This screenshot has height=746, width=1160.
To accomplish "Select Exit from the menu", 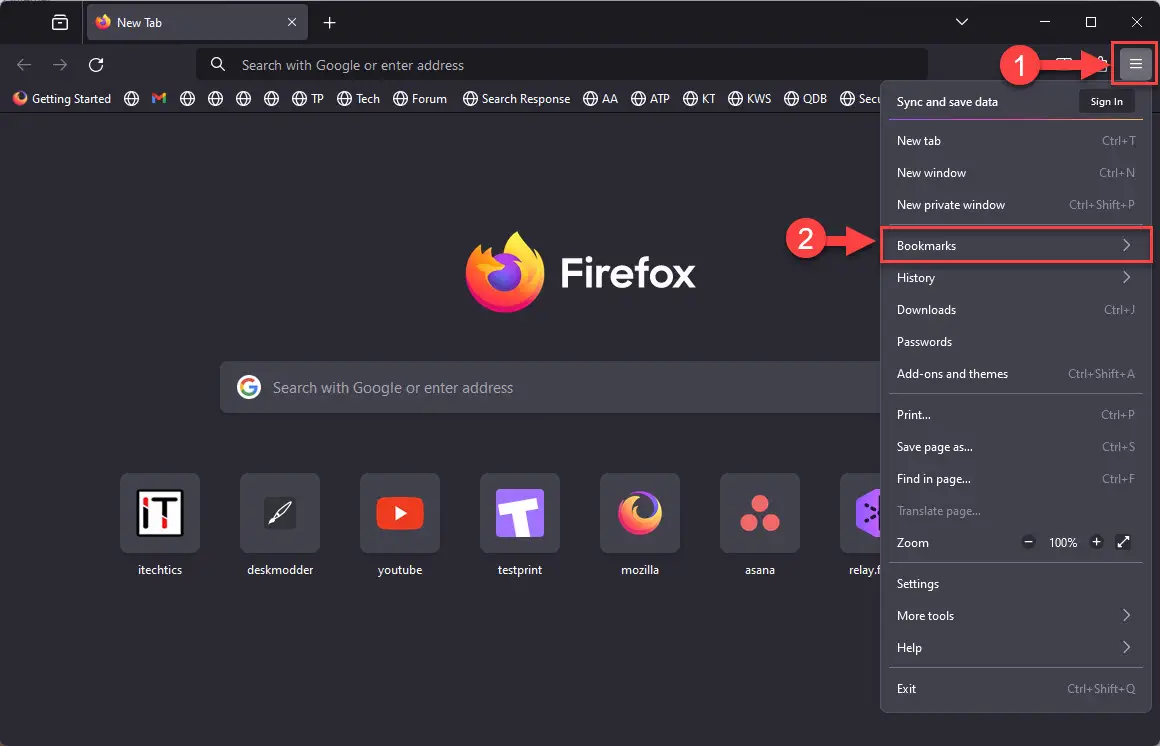I will click(x=1016, y=688).
